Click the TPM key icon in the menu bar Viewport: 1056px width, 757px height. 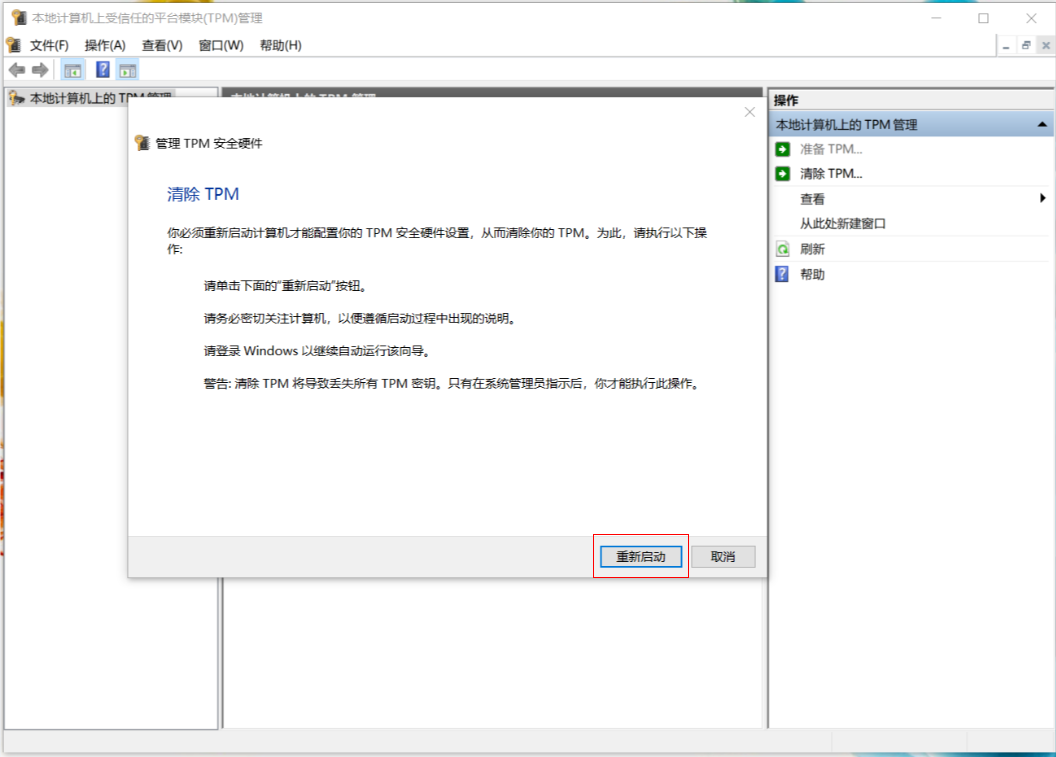click(13, 45)
